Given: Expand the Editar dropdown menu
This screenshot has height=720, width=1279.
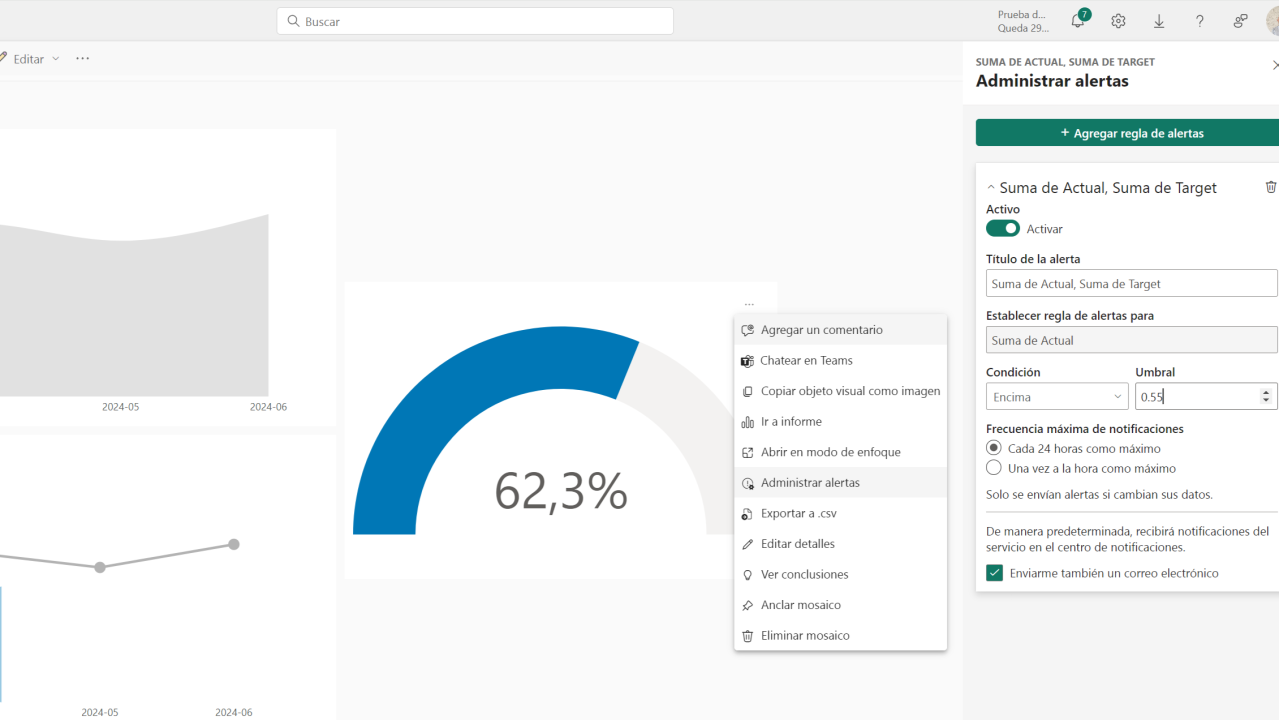Looking at the screenshot, I should click(x=55, y=59).
